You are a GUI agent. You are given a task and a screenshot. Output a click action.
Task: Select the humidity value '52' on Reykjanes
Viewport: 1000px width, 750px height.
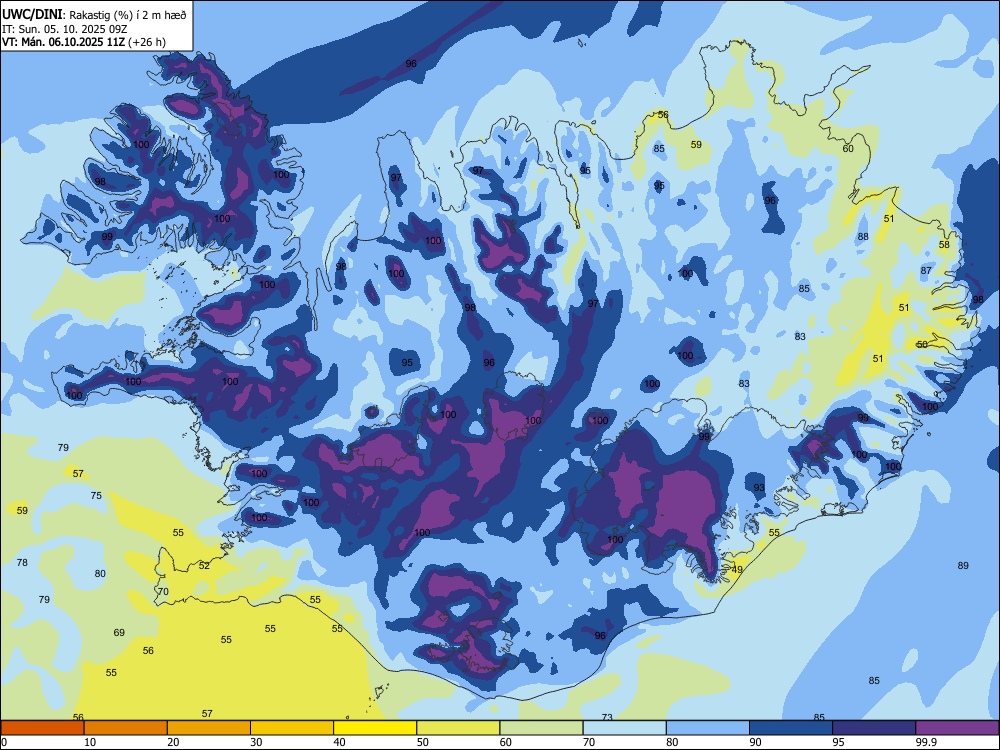click(204, 566)
